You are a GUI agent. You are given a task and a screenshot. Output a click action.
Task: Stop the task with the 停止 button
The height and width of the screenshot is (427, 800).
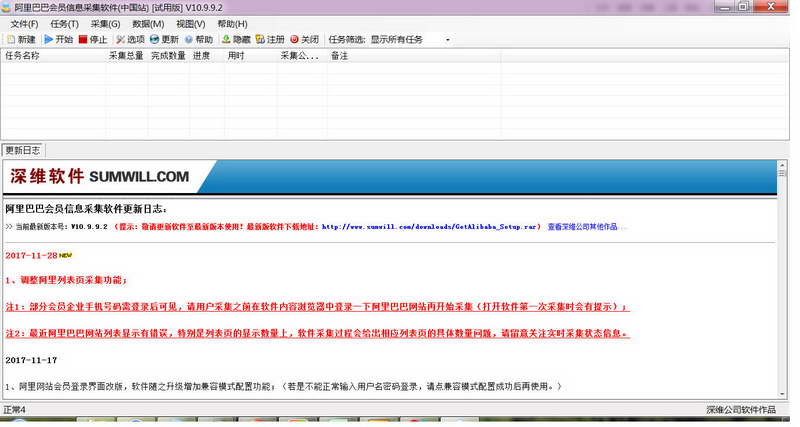(x=93, y=39)
